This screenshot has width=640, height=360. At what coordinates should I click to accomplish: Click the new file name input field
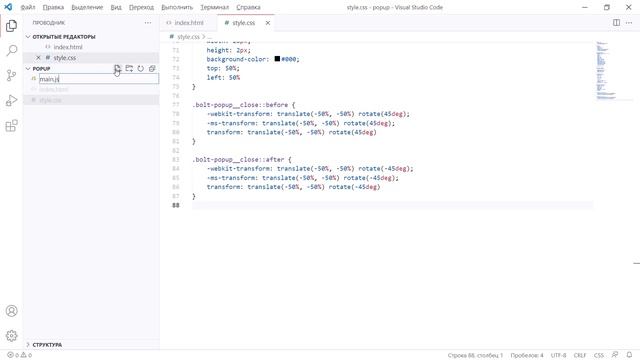point(99,79)
